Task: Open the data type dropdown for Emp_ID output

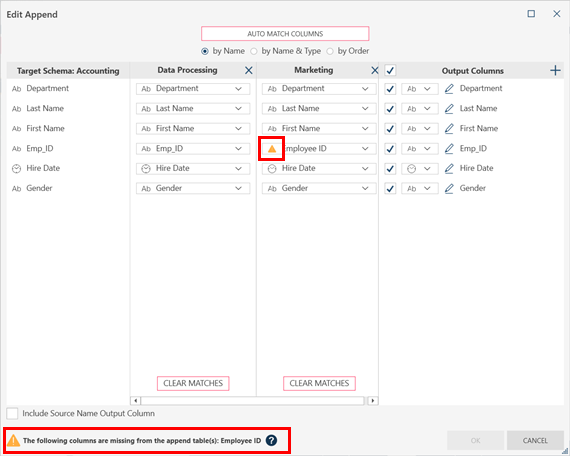Action: point(420,149)
